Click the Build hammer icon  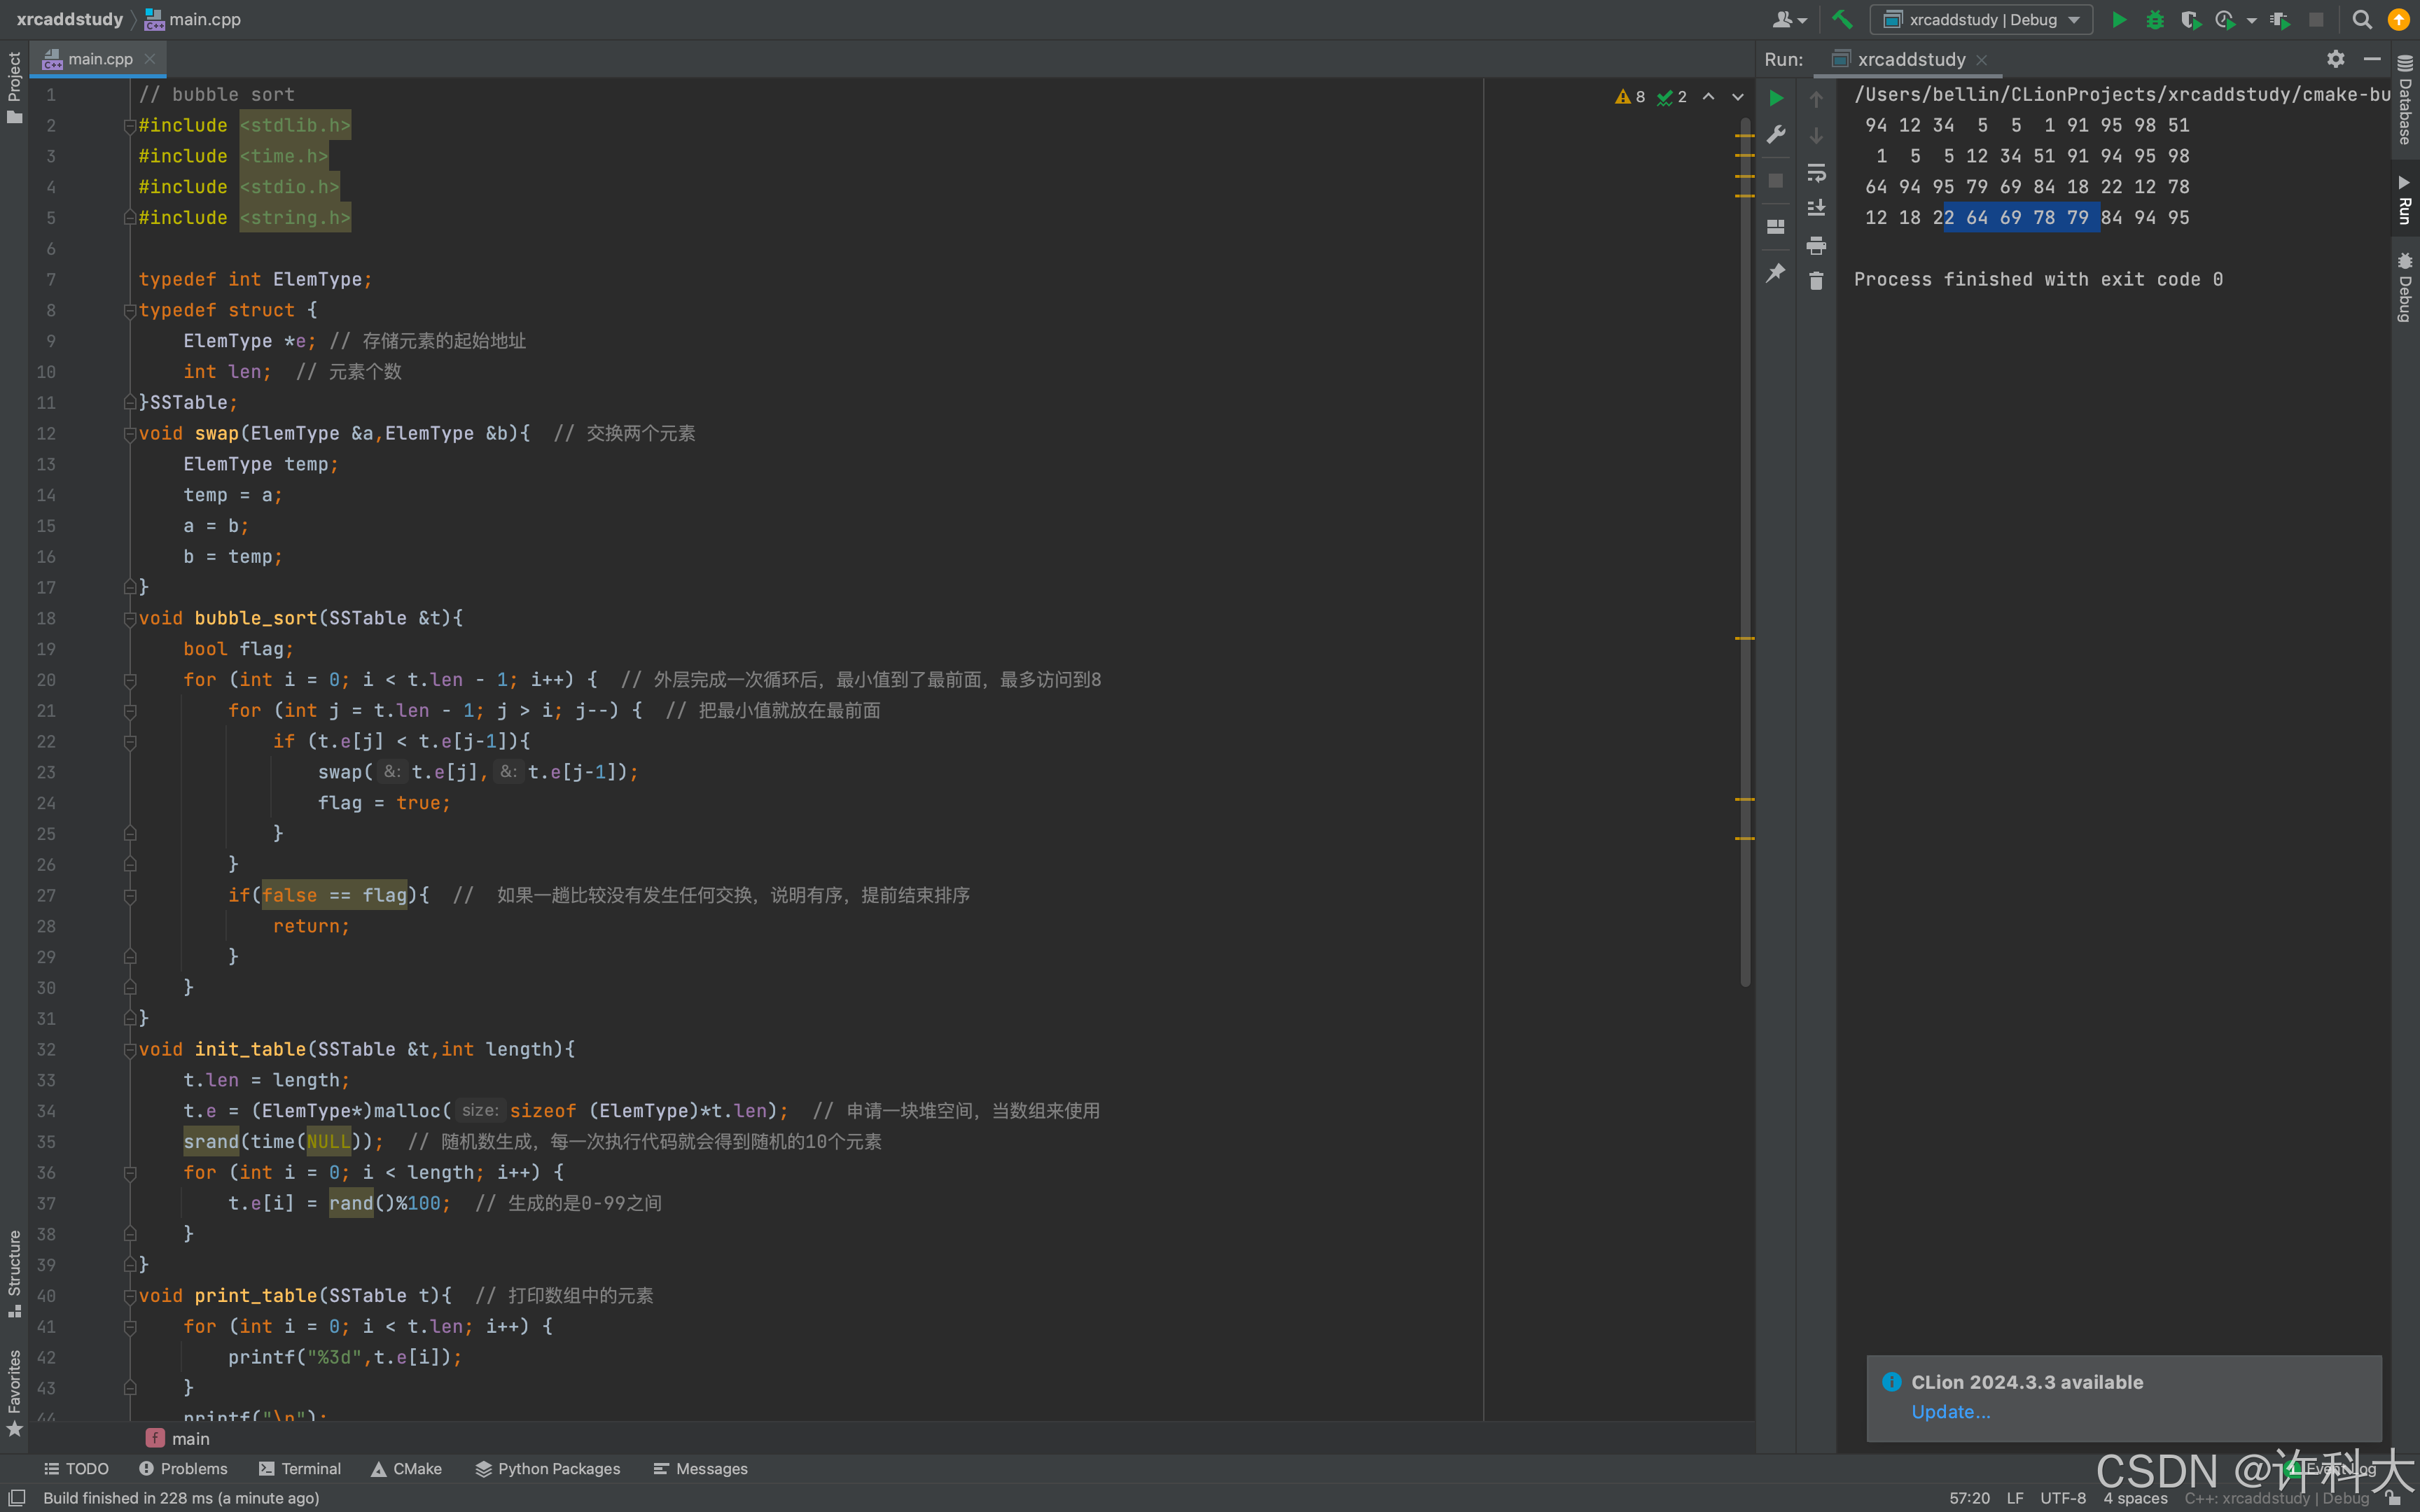coord(1841,19)
